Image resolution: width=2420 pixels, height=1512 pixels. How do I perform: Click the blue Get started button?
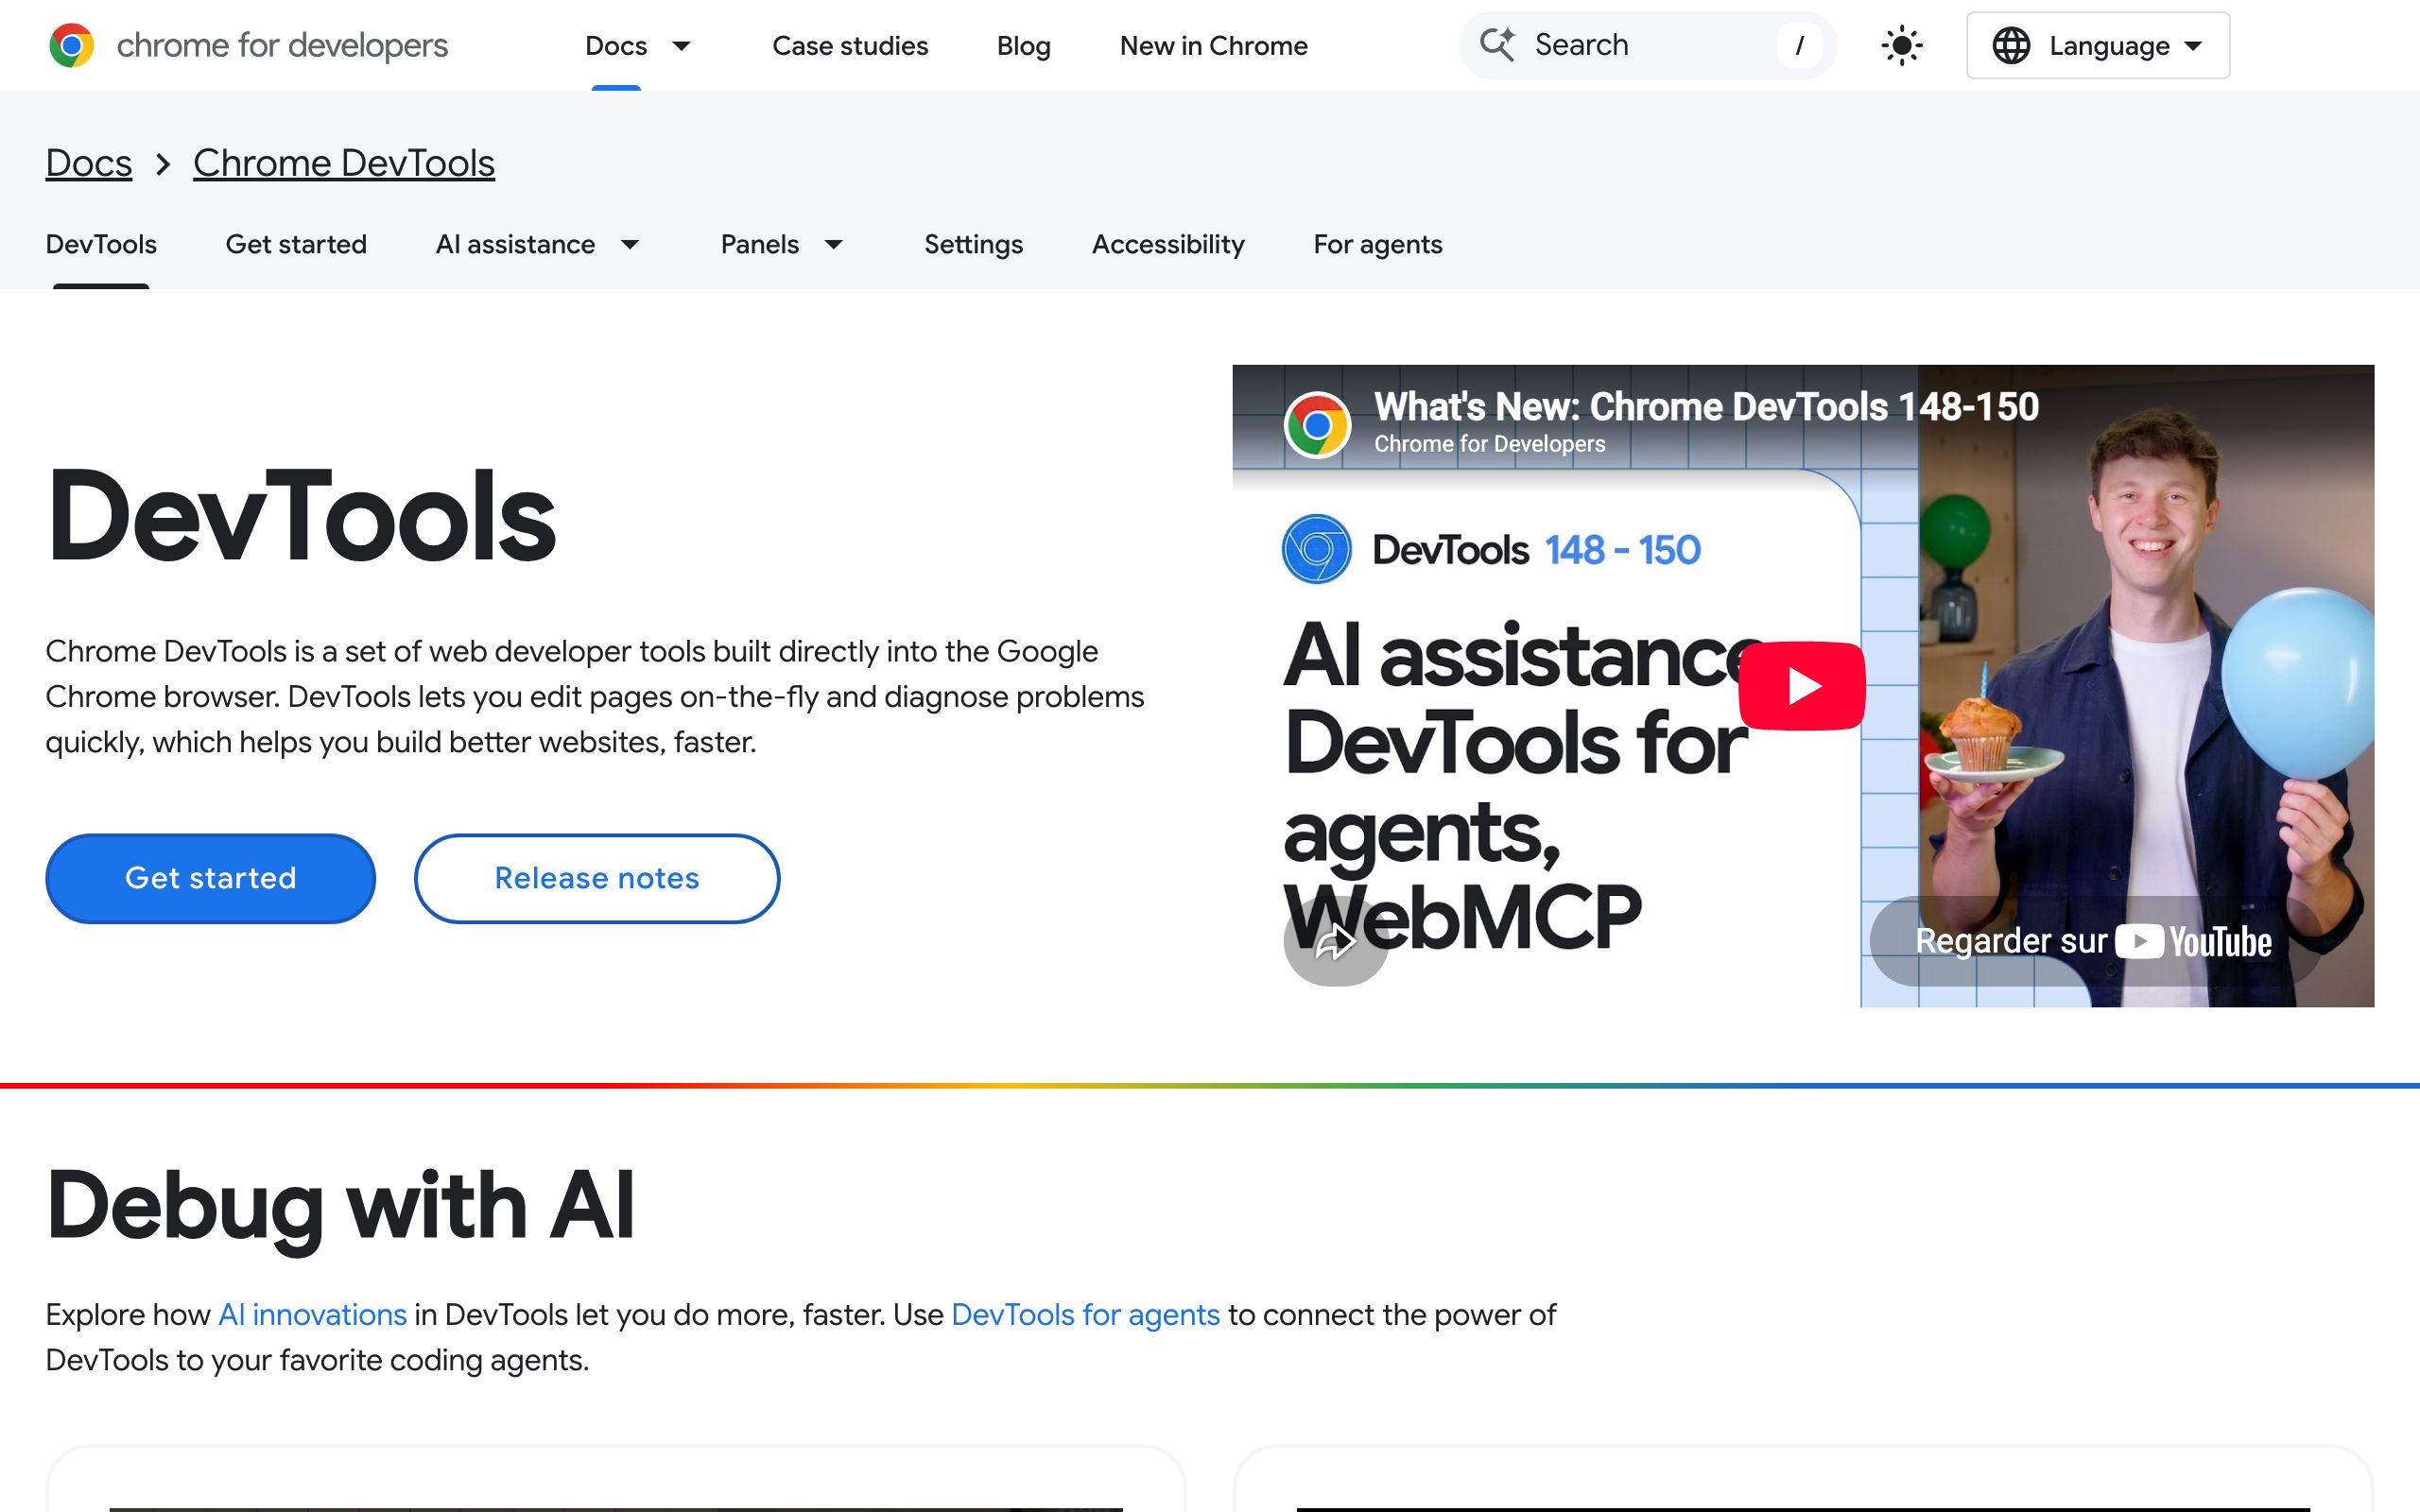point(210,878)
